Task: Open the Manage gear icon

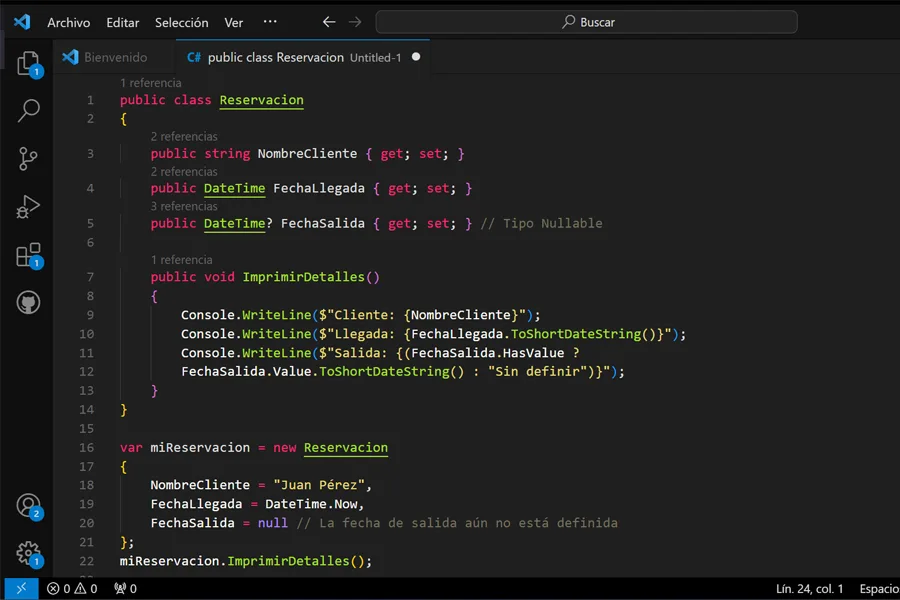Action: 28,553
